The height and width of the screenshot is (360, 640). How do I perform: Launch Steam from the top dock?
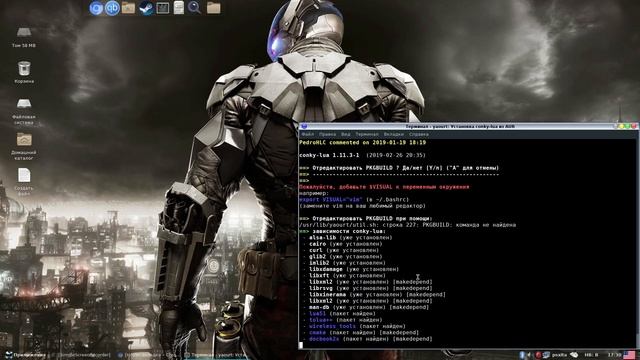[146, 8]
